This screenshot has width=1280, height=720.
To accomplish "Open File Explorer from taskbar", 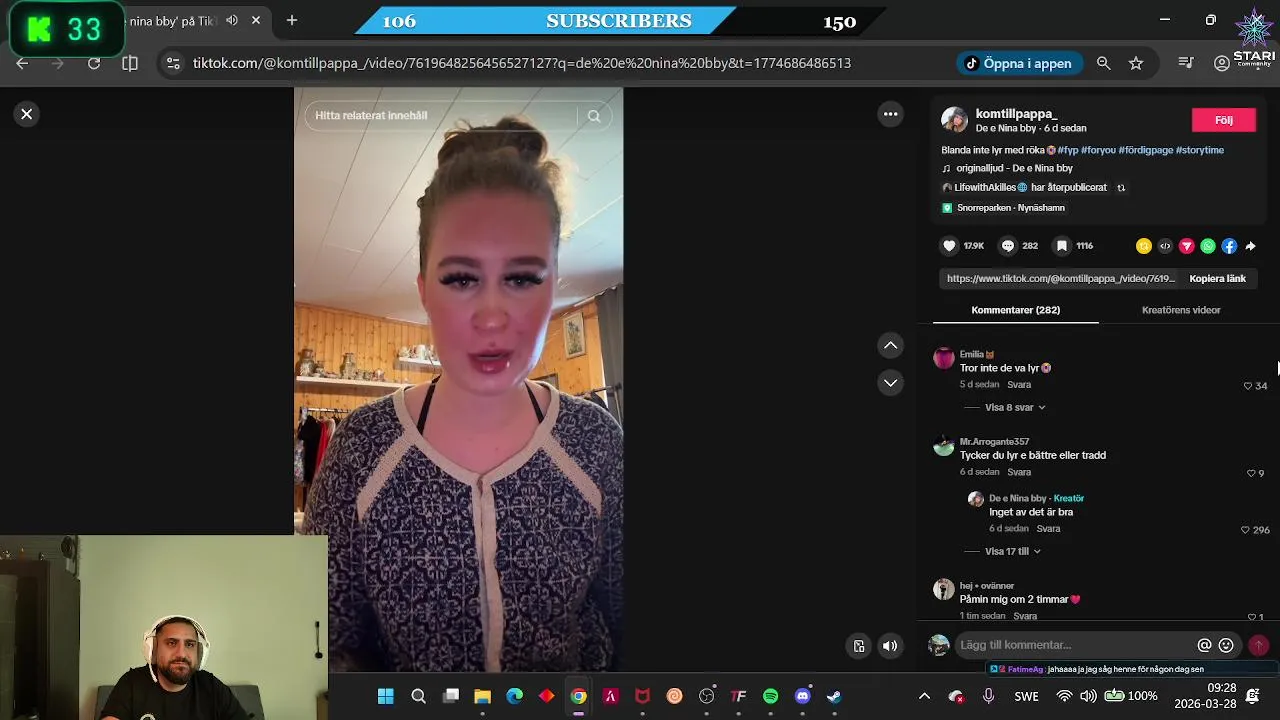I will (x=482, y=696).
